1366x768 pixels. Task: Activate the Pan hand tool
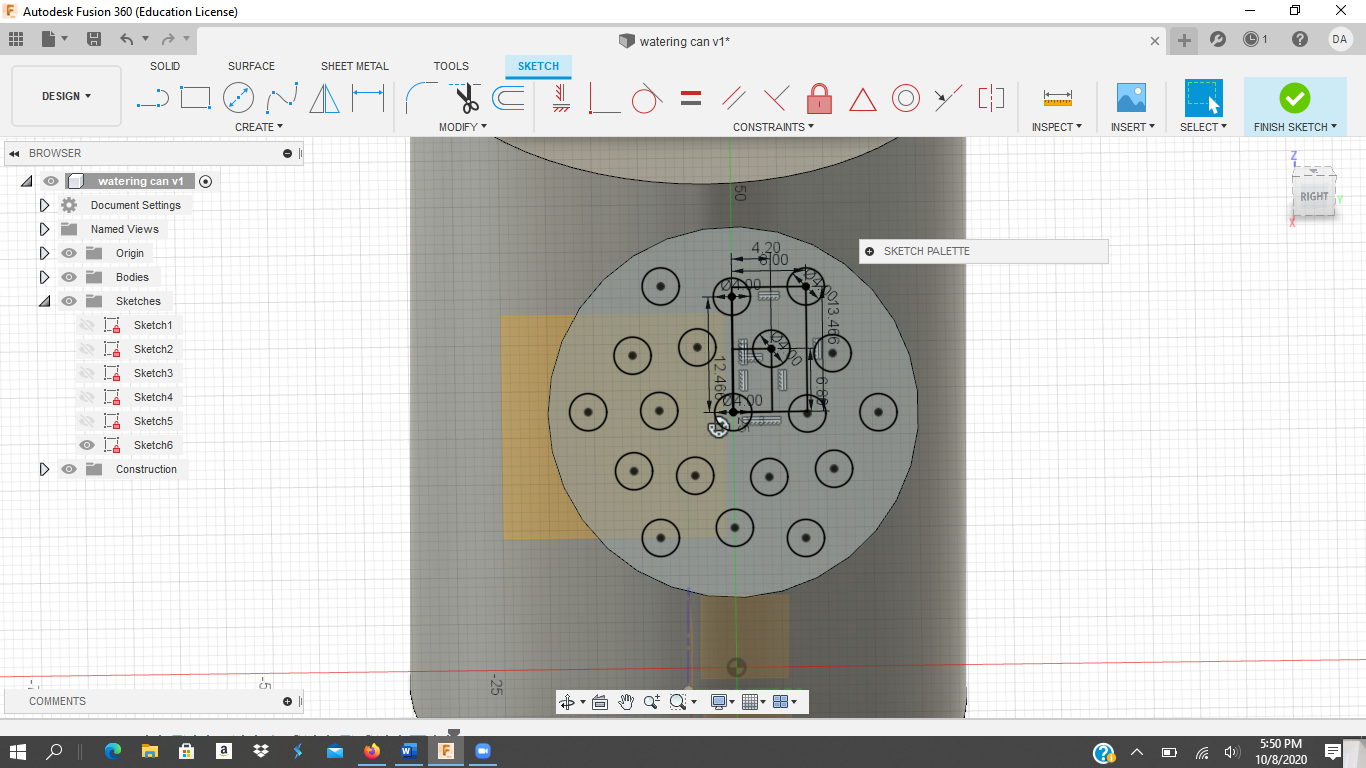[626, 702]
